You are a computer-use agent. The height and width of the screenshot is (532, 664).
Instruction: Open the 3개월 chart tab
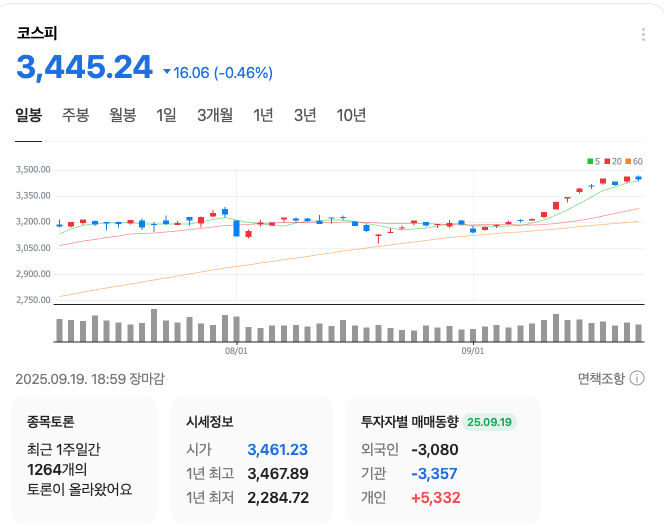215,115
